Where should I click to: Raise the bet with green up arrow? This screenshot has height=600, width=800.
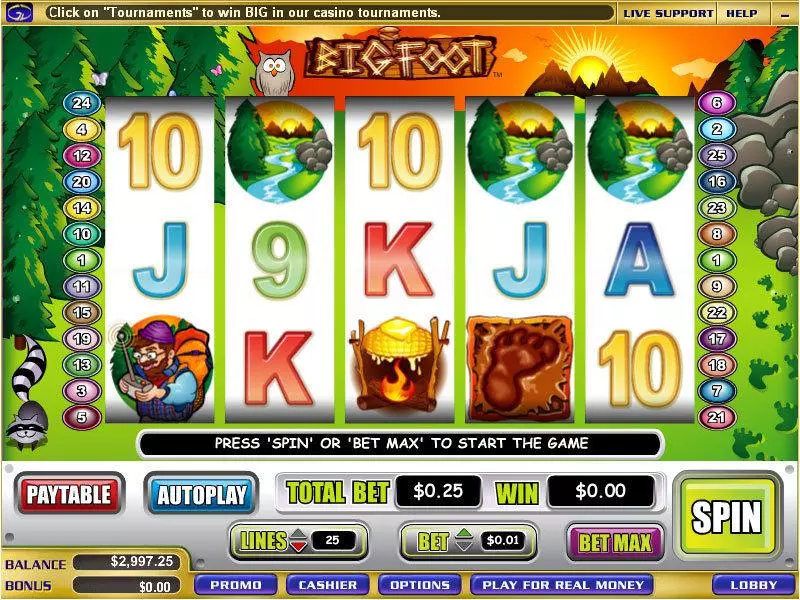[464, 534]
